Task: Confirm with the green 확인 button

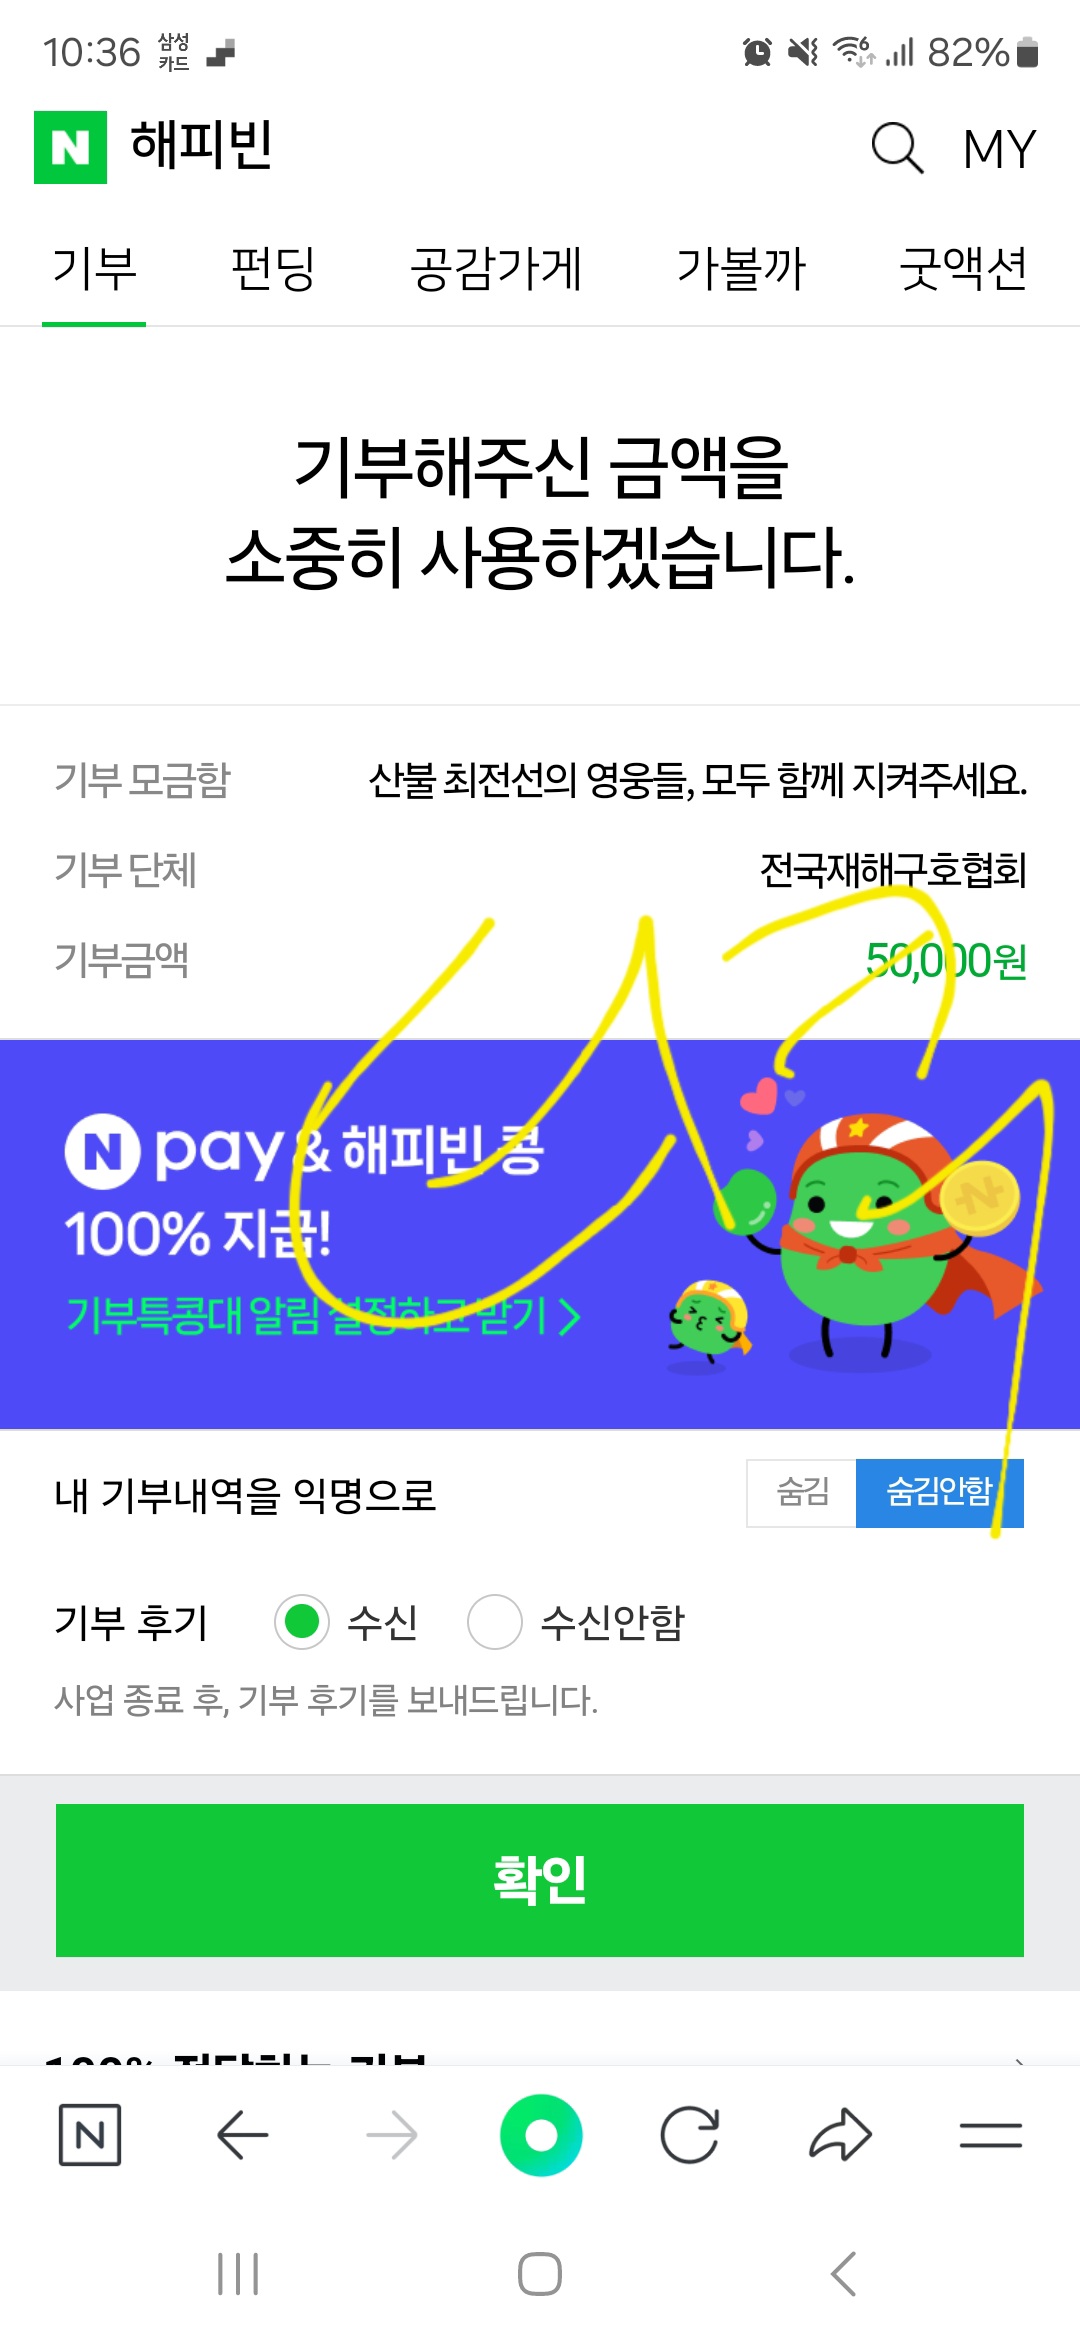Action: tap(540, 1880)
